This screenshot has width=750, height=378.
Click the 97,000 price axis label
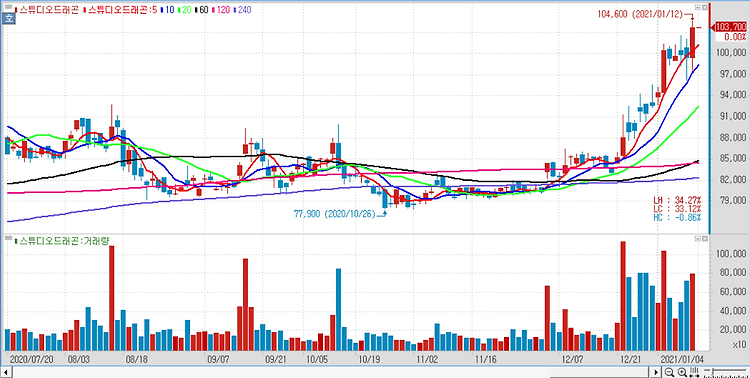(734, 74)
